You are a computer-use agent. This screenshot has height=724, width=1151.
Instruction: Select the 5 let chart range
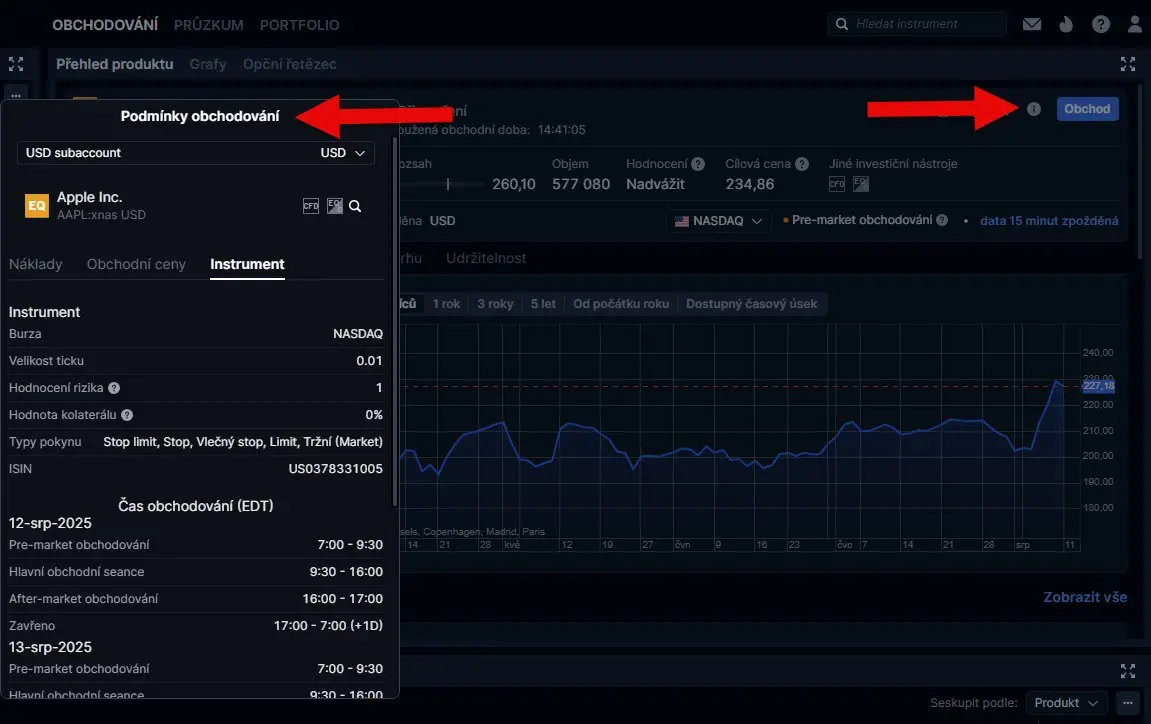[x=543, y=304]
